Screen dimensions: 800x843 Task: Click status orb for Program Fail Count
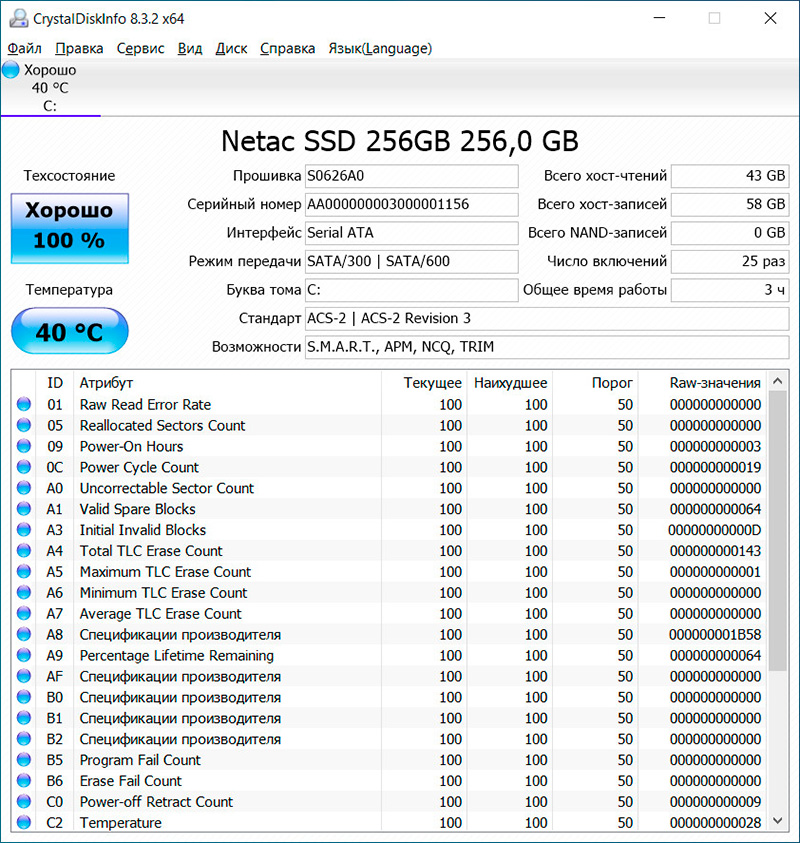point(24,761)
